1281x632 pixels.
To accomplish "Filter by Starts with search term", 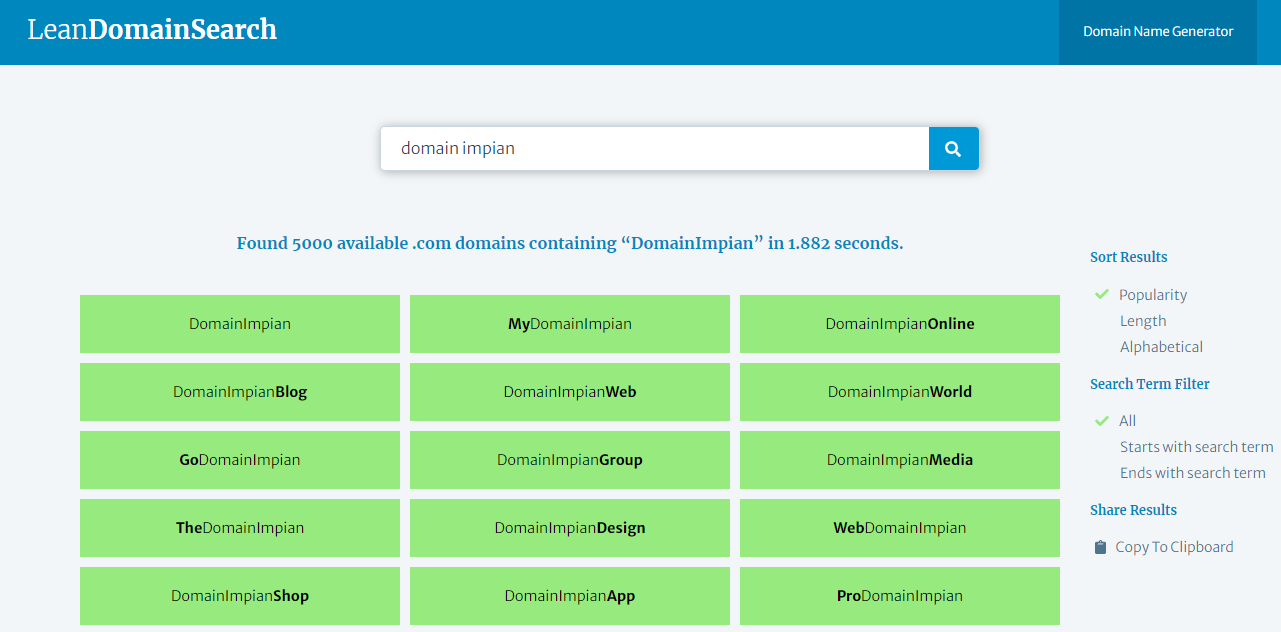I will tap(1196, 446).
